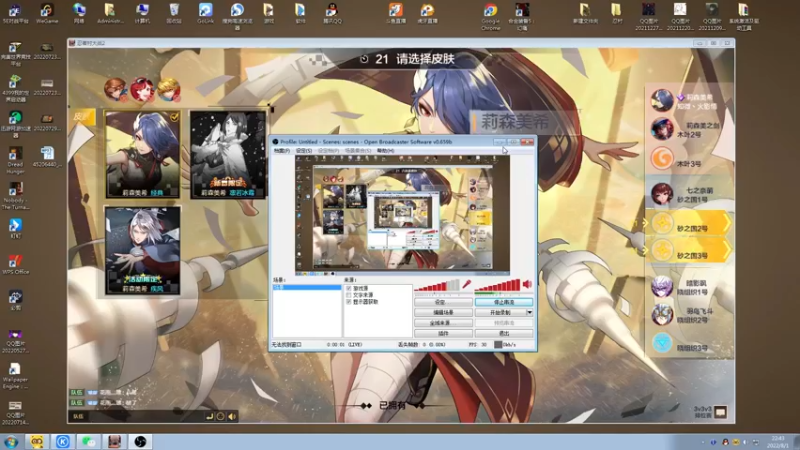800x450 pixels.
Task: Click the 插件 plugins button in OBS
Action: coord(443,333)
